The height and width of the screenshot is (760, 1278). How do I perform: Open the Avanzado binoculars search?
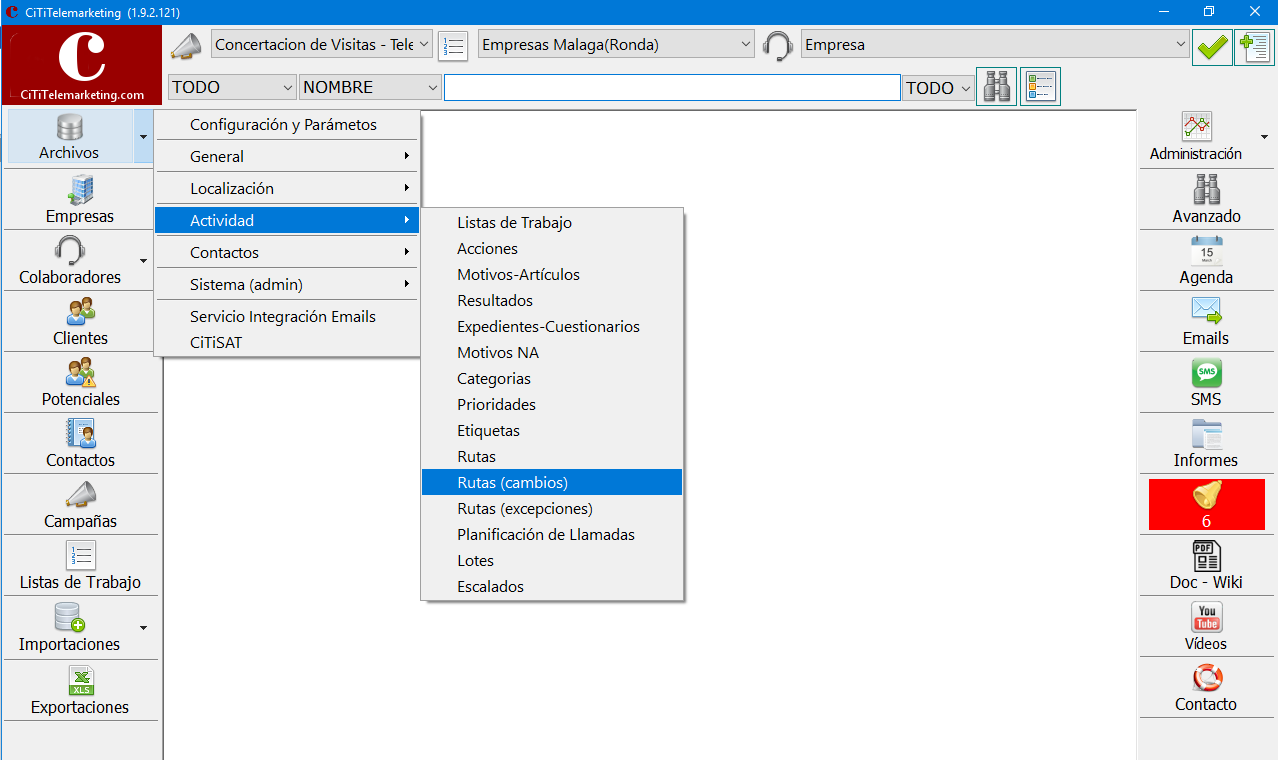(x=1207, y=200)
